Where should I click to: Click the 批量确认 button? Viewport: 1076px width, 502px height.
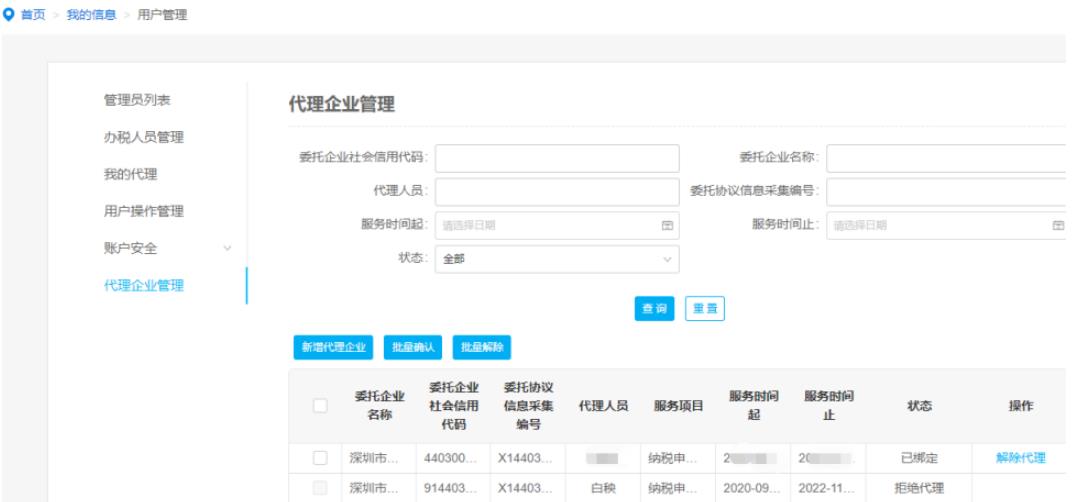pos(413,347)
